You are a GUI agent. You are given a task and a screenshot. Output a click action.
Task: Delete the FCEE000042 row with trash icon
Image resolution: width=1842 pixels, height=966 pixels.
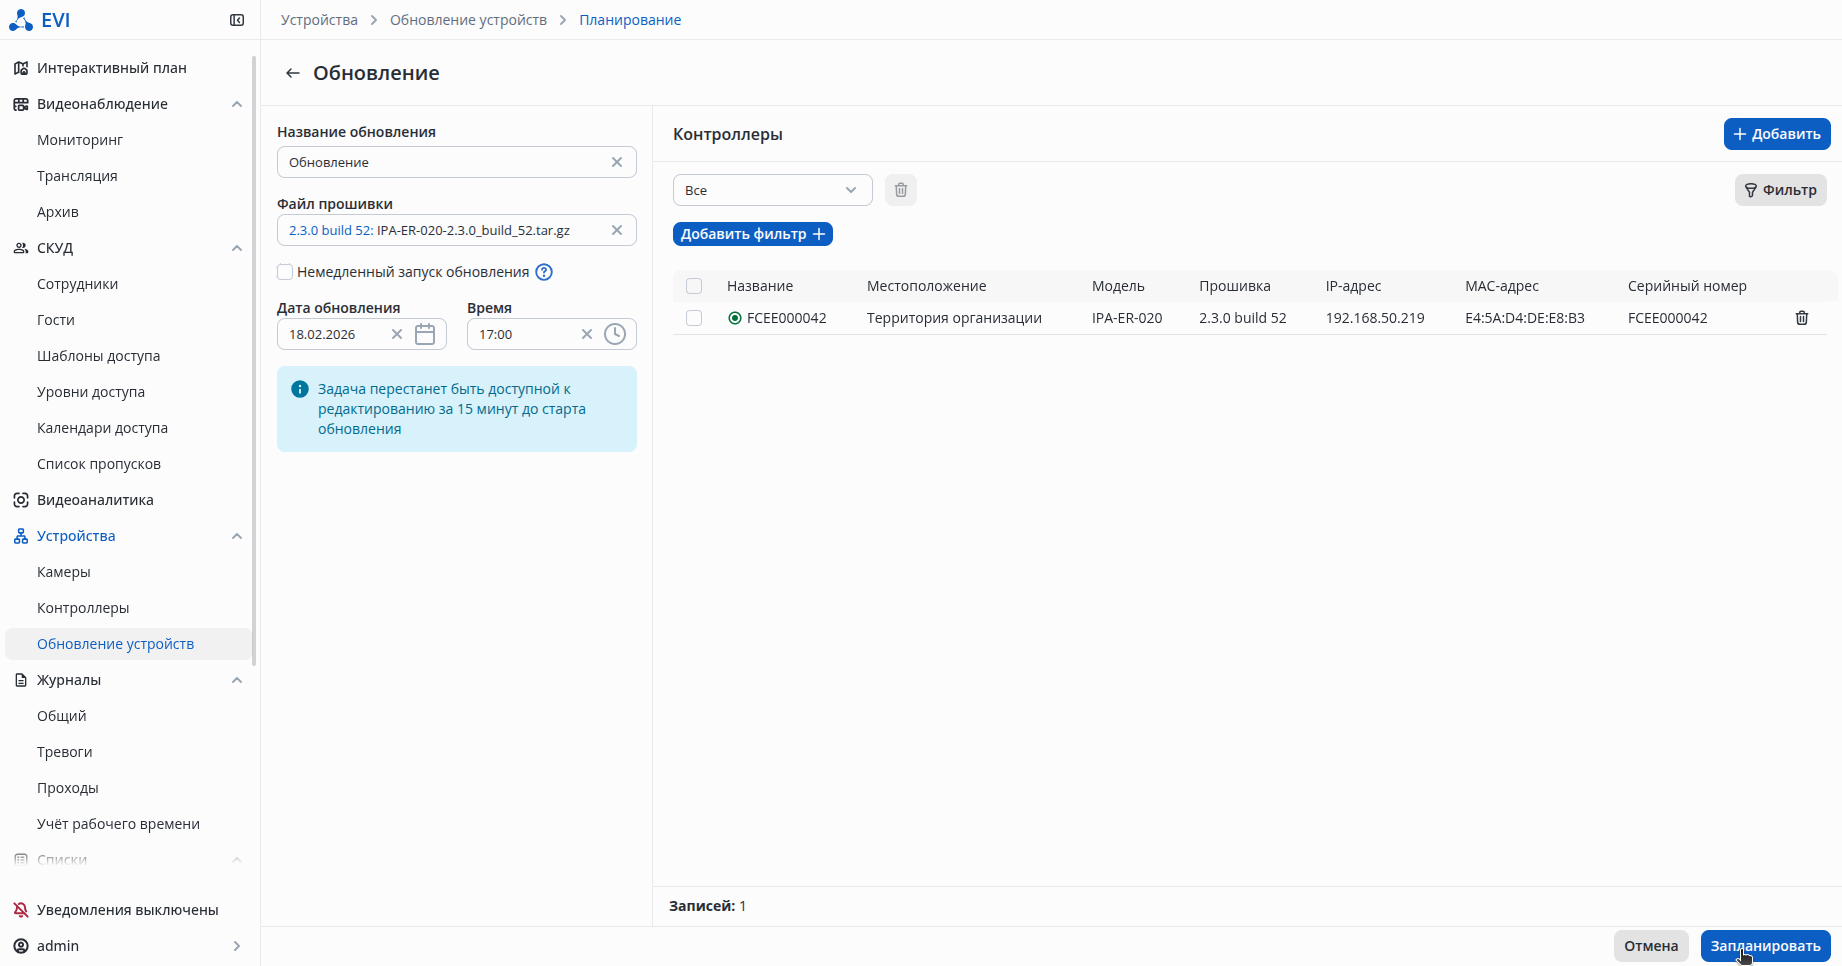click(x=1801, y=318)
